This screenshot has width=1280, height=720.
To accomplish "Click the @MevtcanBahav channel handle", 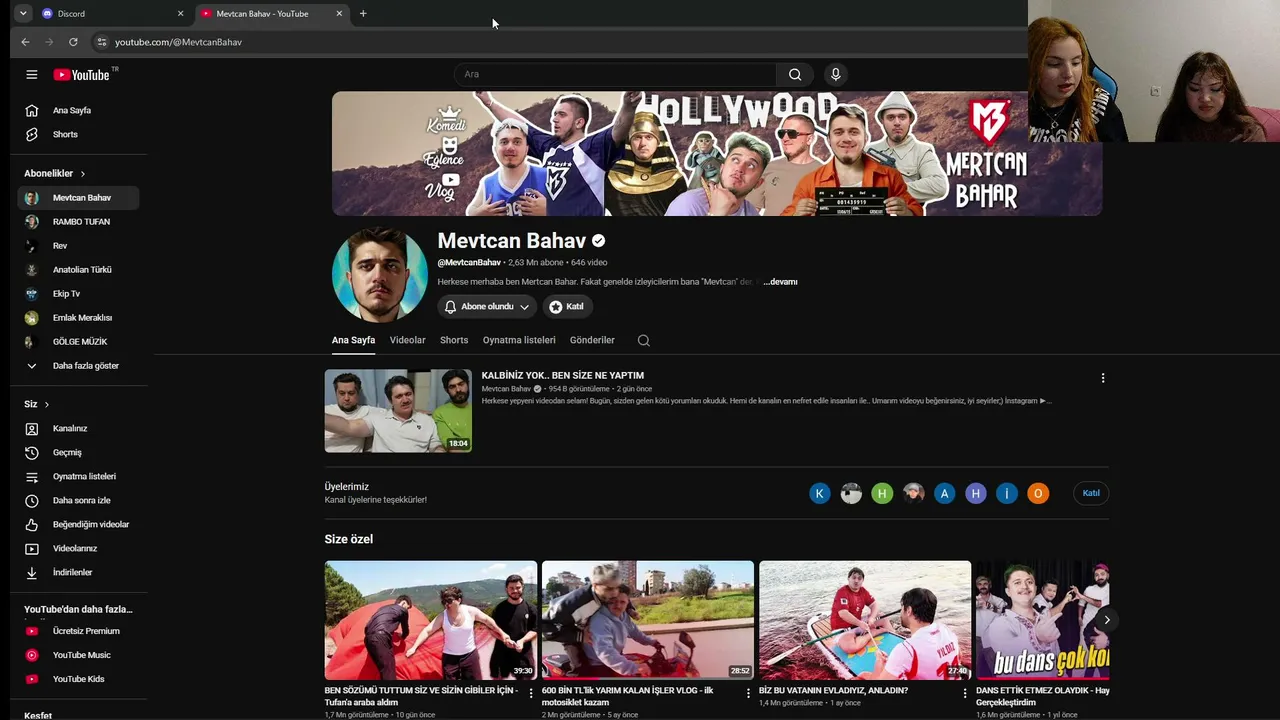I will point(469,262).
